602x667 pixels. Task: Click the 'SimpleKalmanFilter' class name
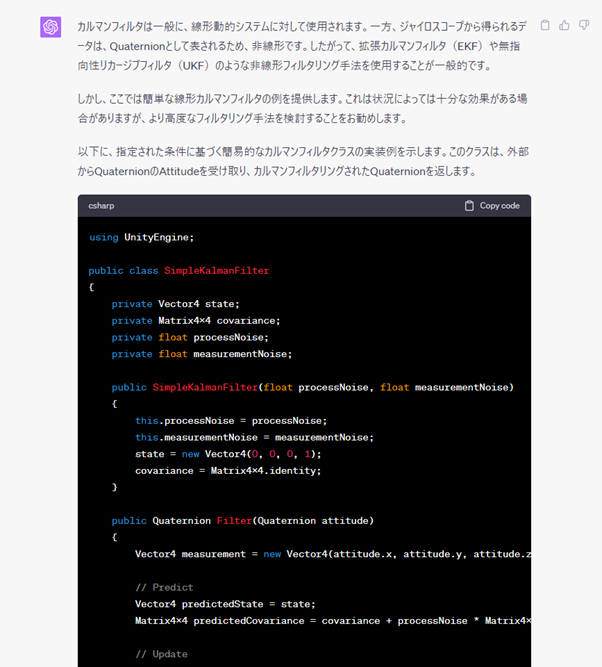click(x=217, y=271)
